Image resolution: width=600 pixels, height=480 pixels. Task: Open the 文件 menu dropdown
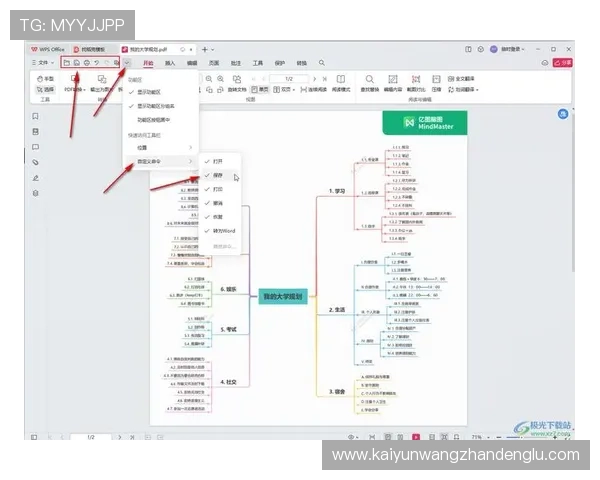click(44, 63)
